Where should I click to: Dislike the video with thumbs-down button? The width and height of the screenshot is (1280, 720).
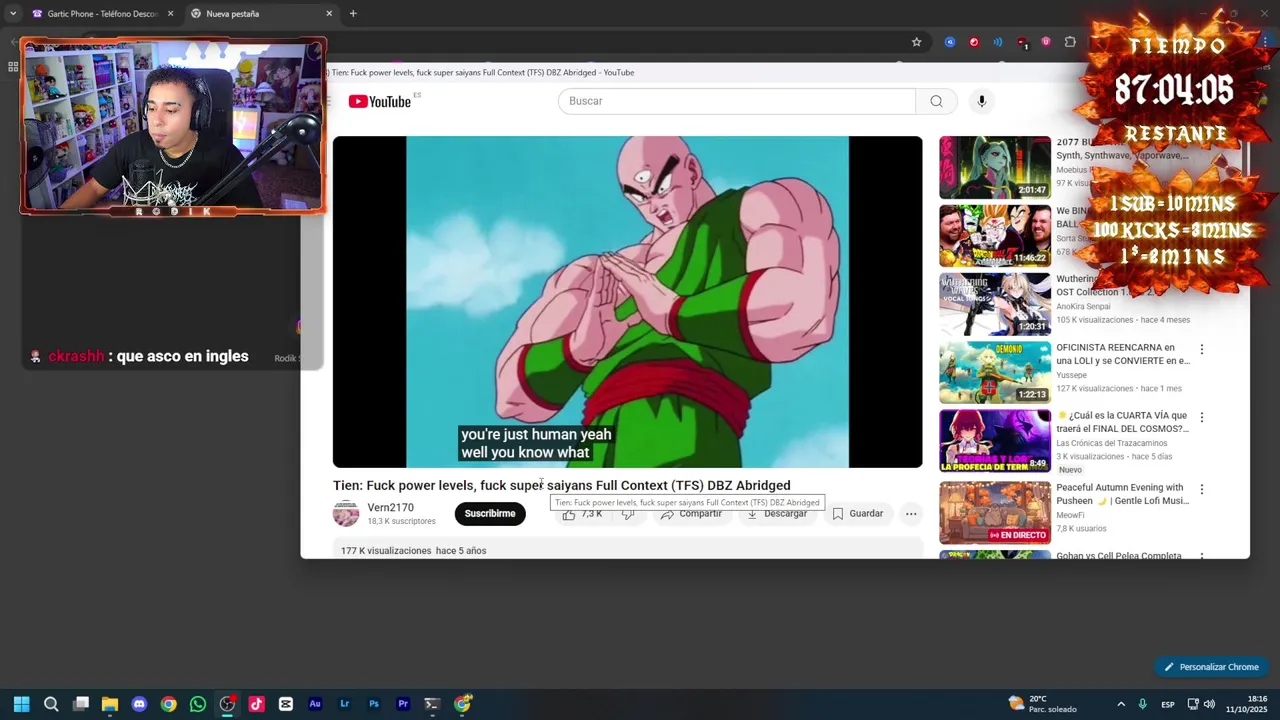(628, 514)
